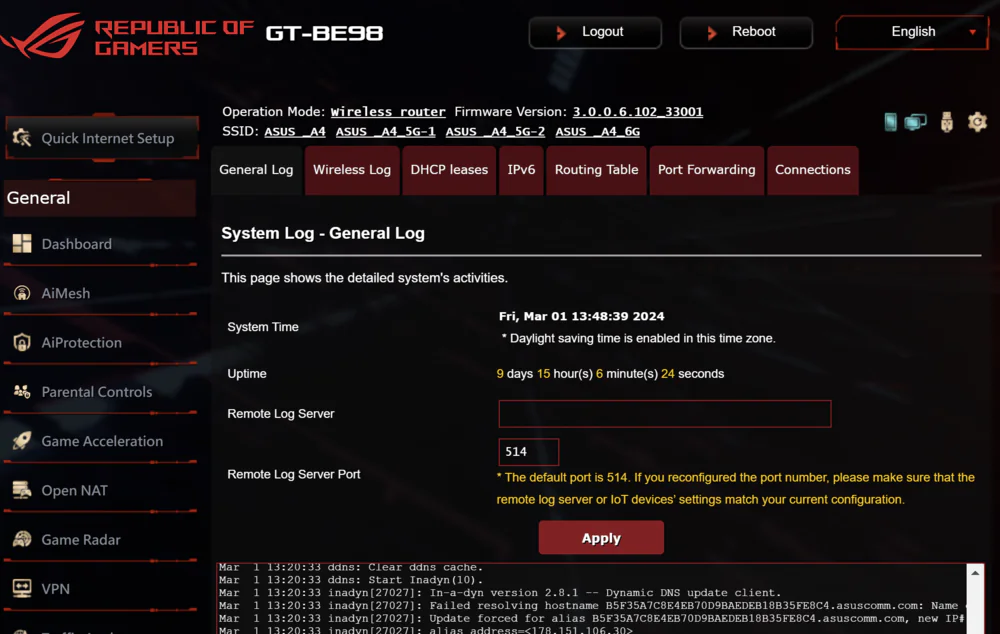
Task: Open the English language dropdown
Action: click(x=912, y=32)
